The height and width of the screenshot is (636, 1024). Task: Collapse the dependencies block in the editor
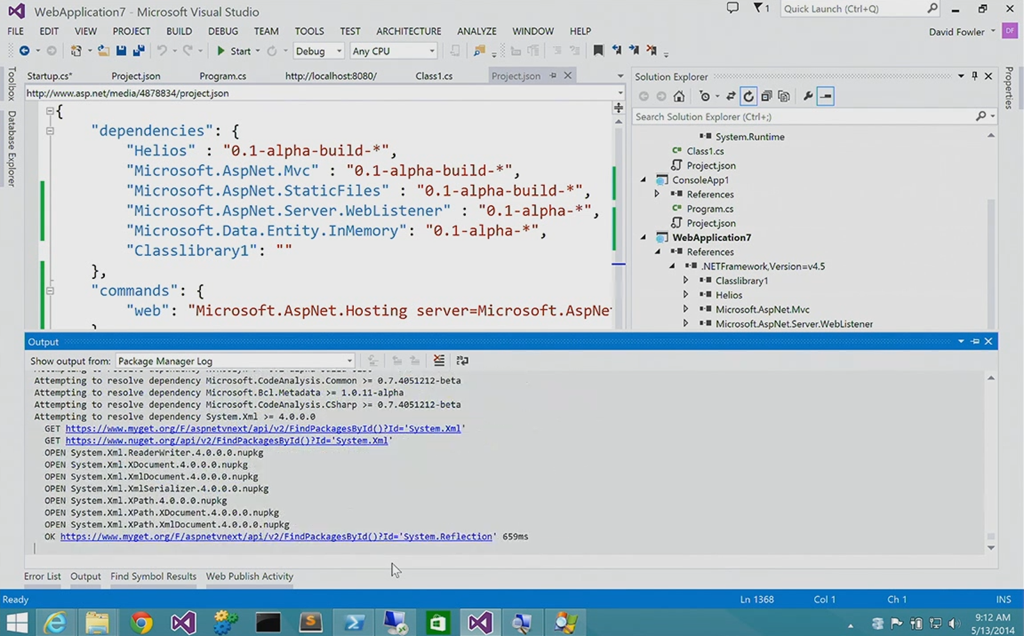pyautogui.click(x=50, y=131)
